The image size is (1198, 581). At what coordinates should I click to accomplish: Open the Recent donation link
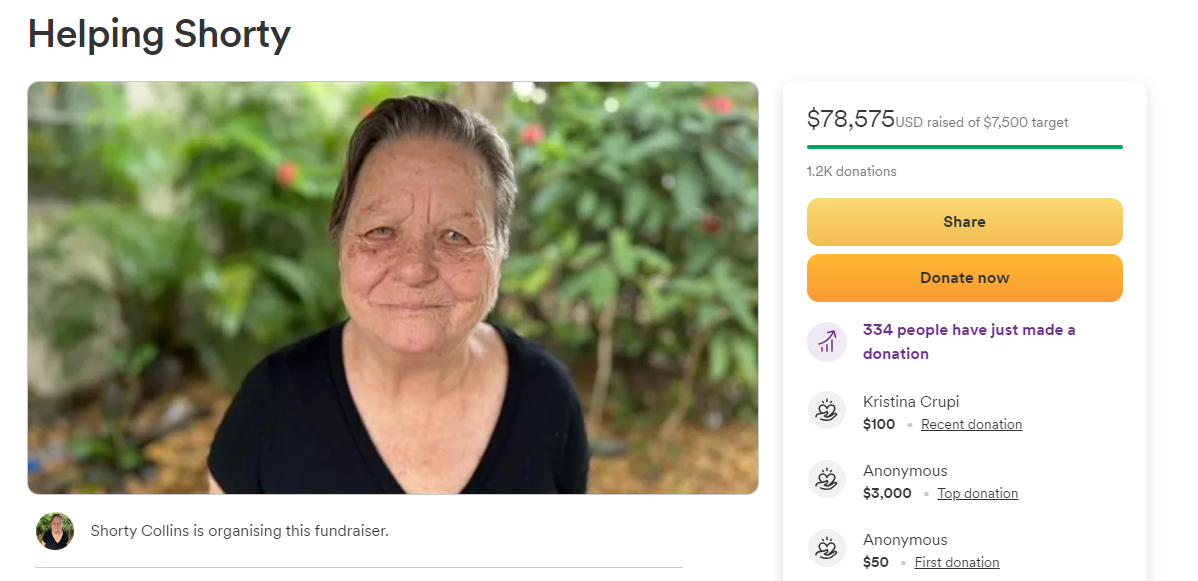click(971, 424)
